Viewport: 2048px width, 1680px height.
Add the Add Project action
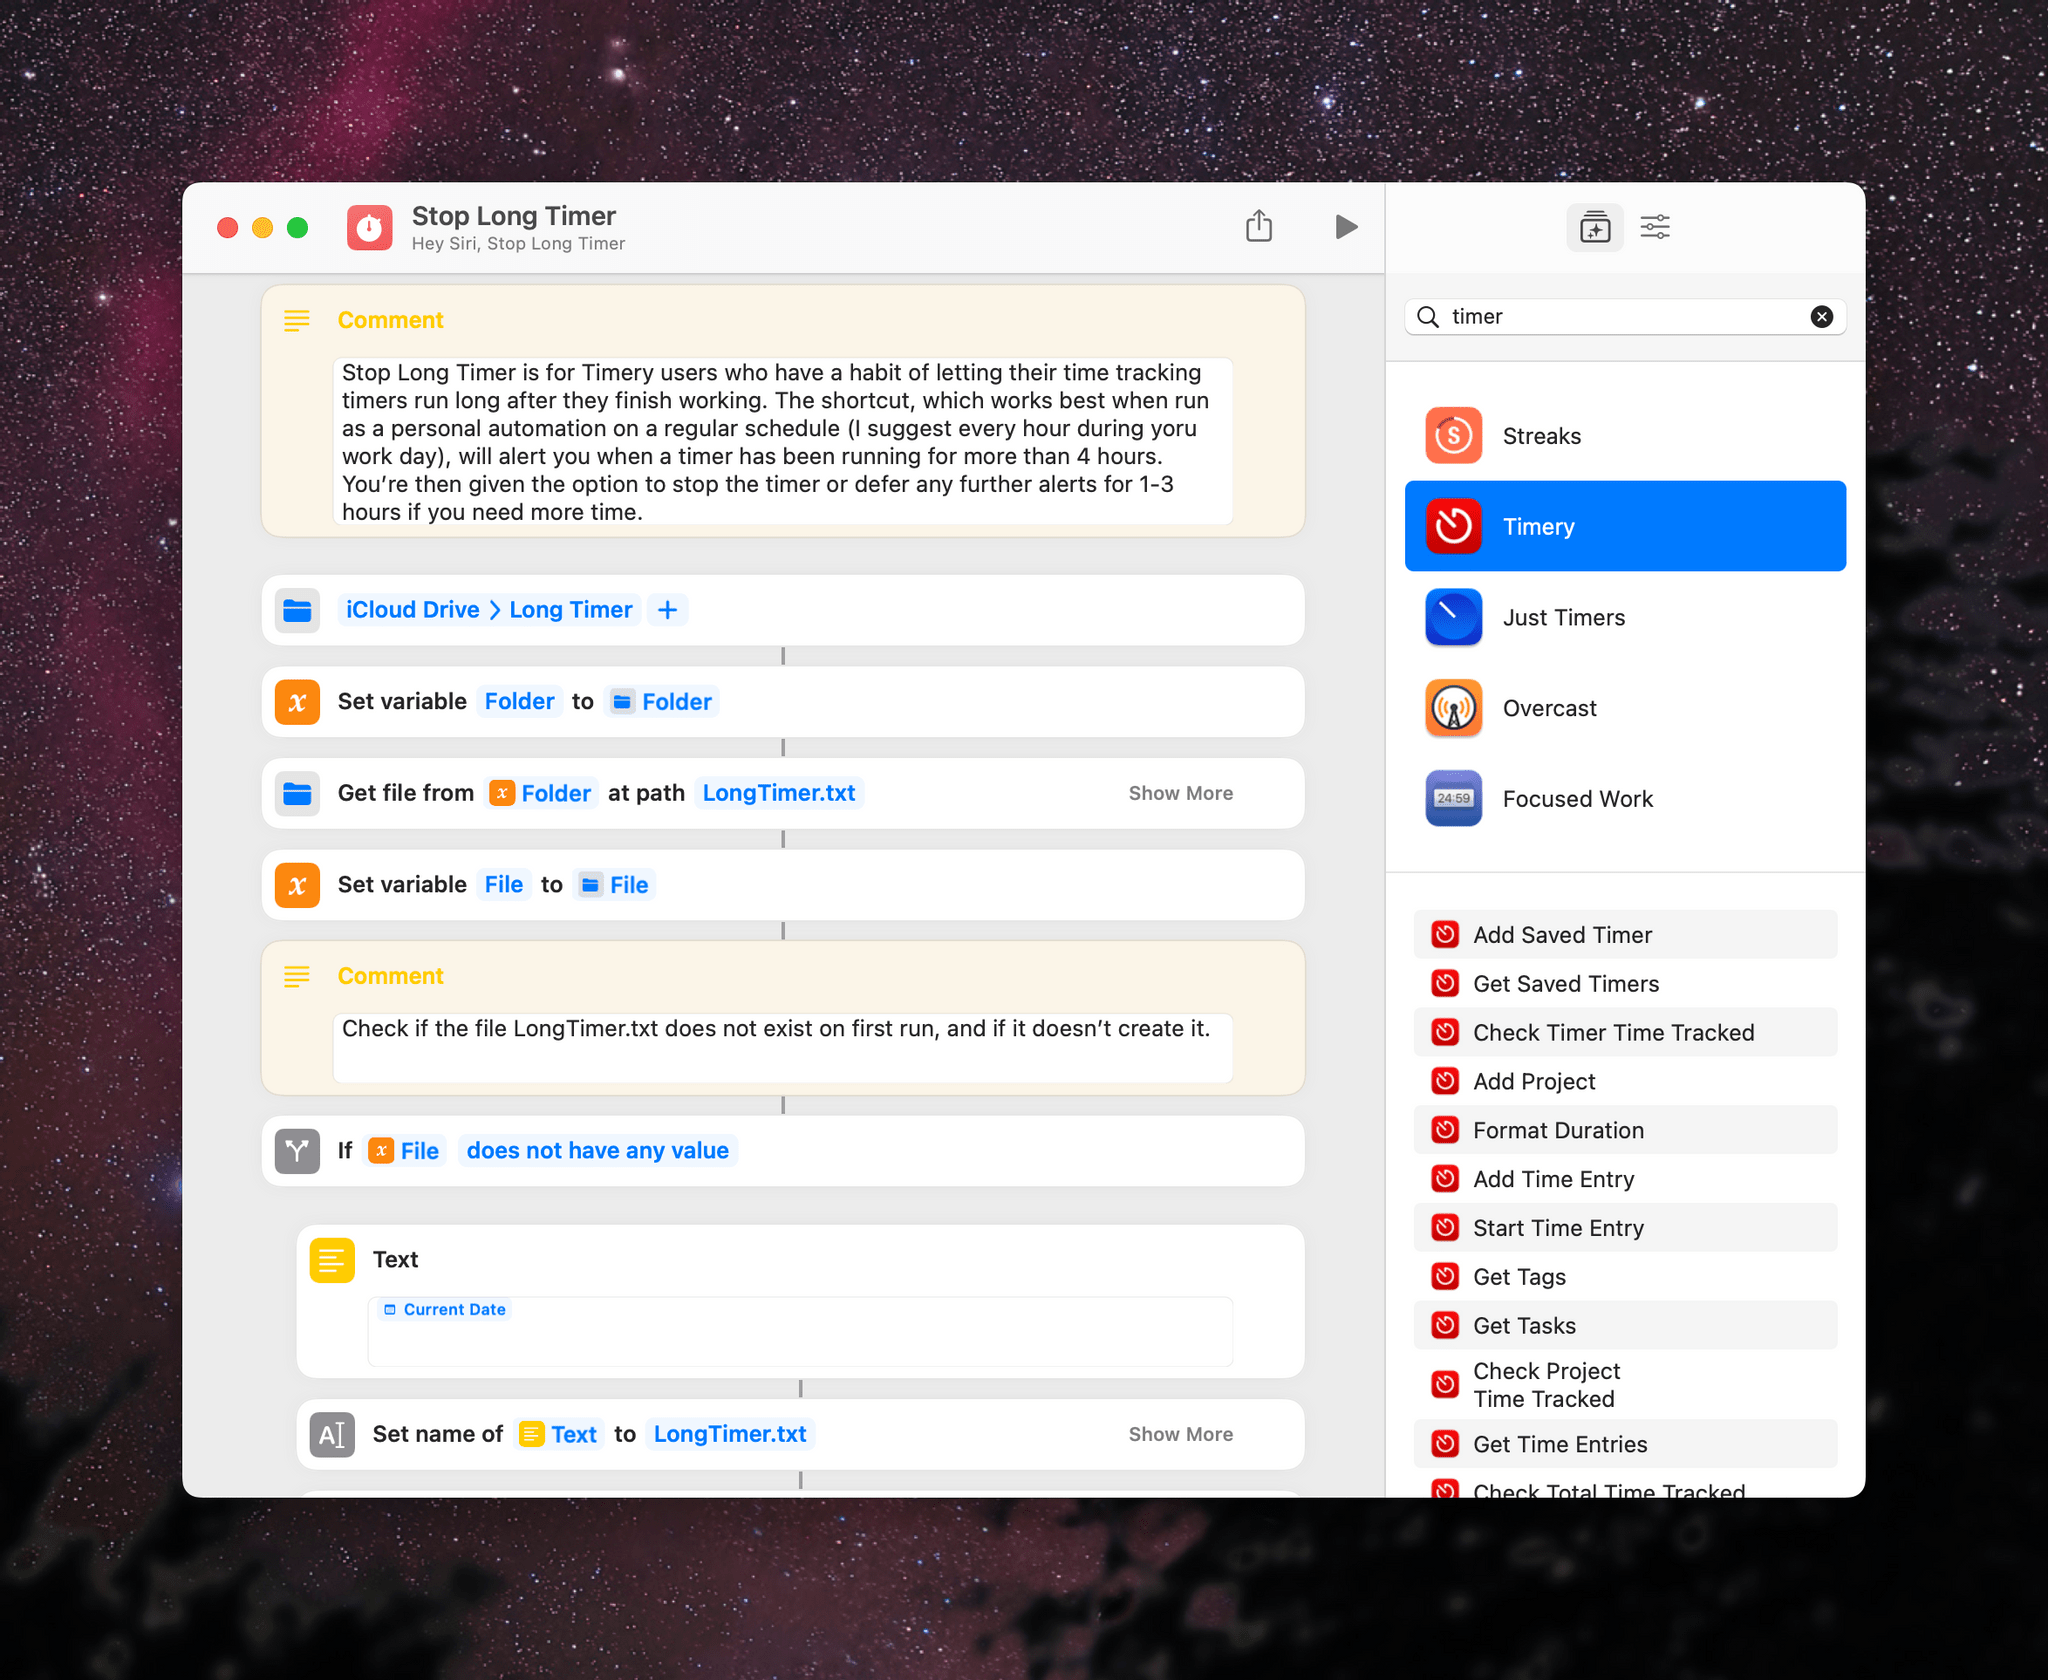tap(1625, 1082)
